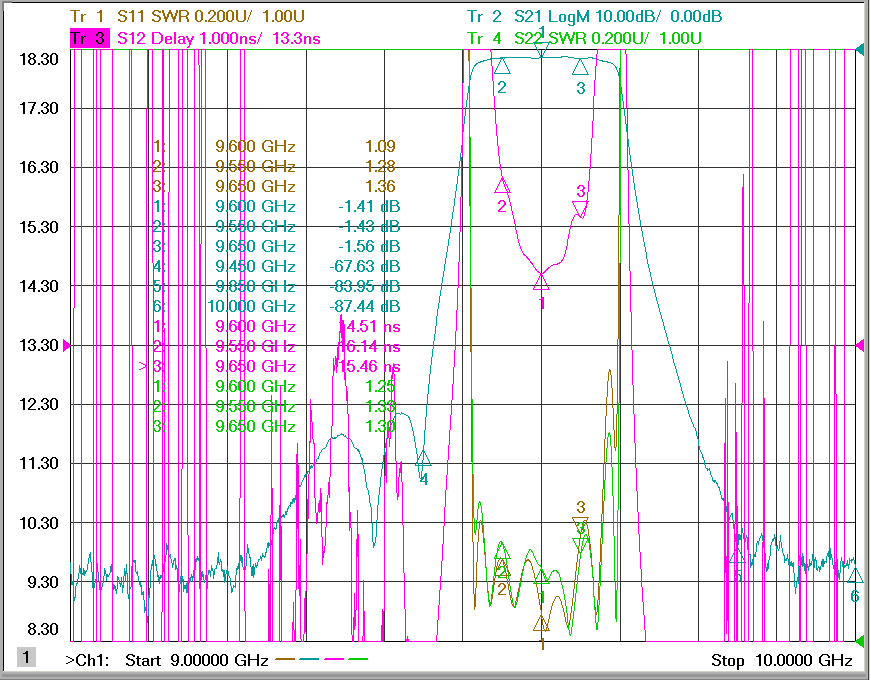
Task: Click the 10.30 Y-axis label
Action: (39, 523)
